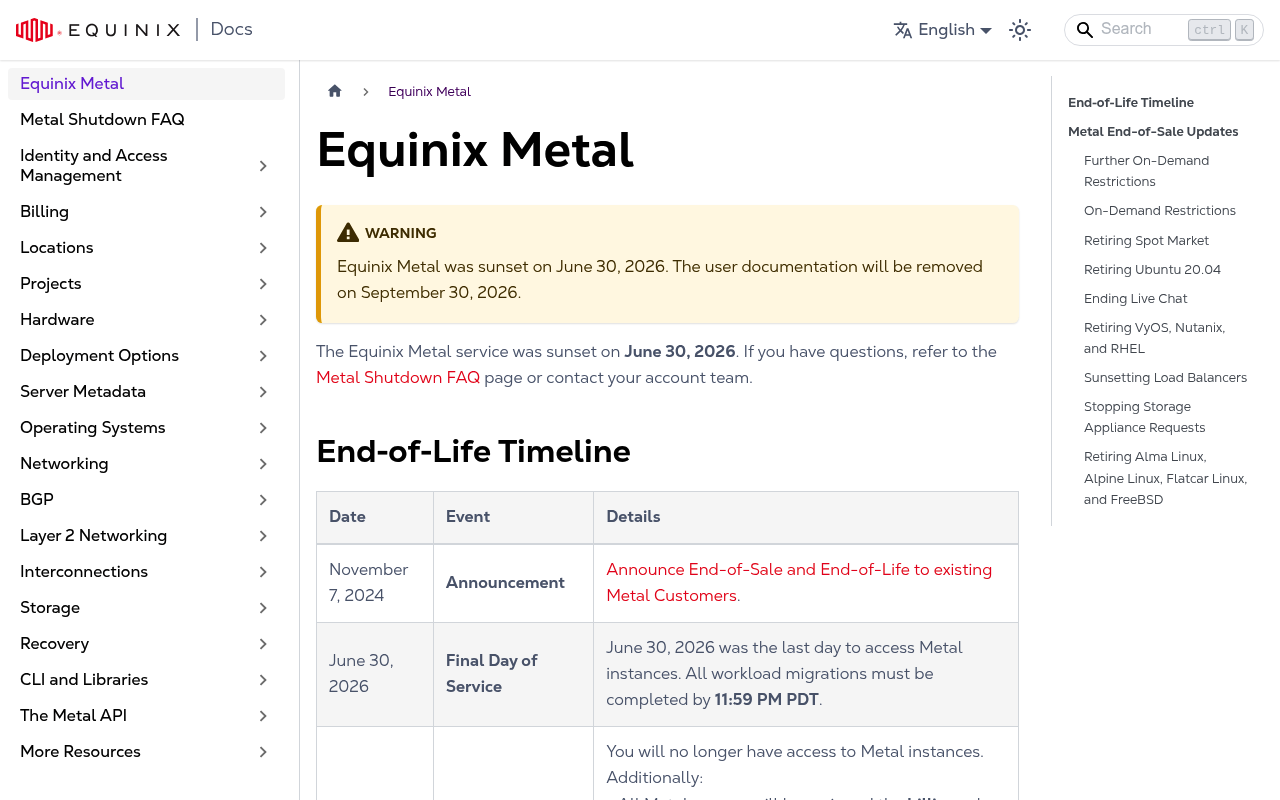Go to home via breadcrumb house icon
1280x800 pixels.
[335, 91]
